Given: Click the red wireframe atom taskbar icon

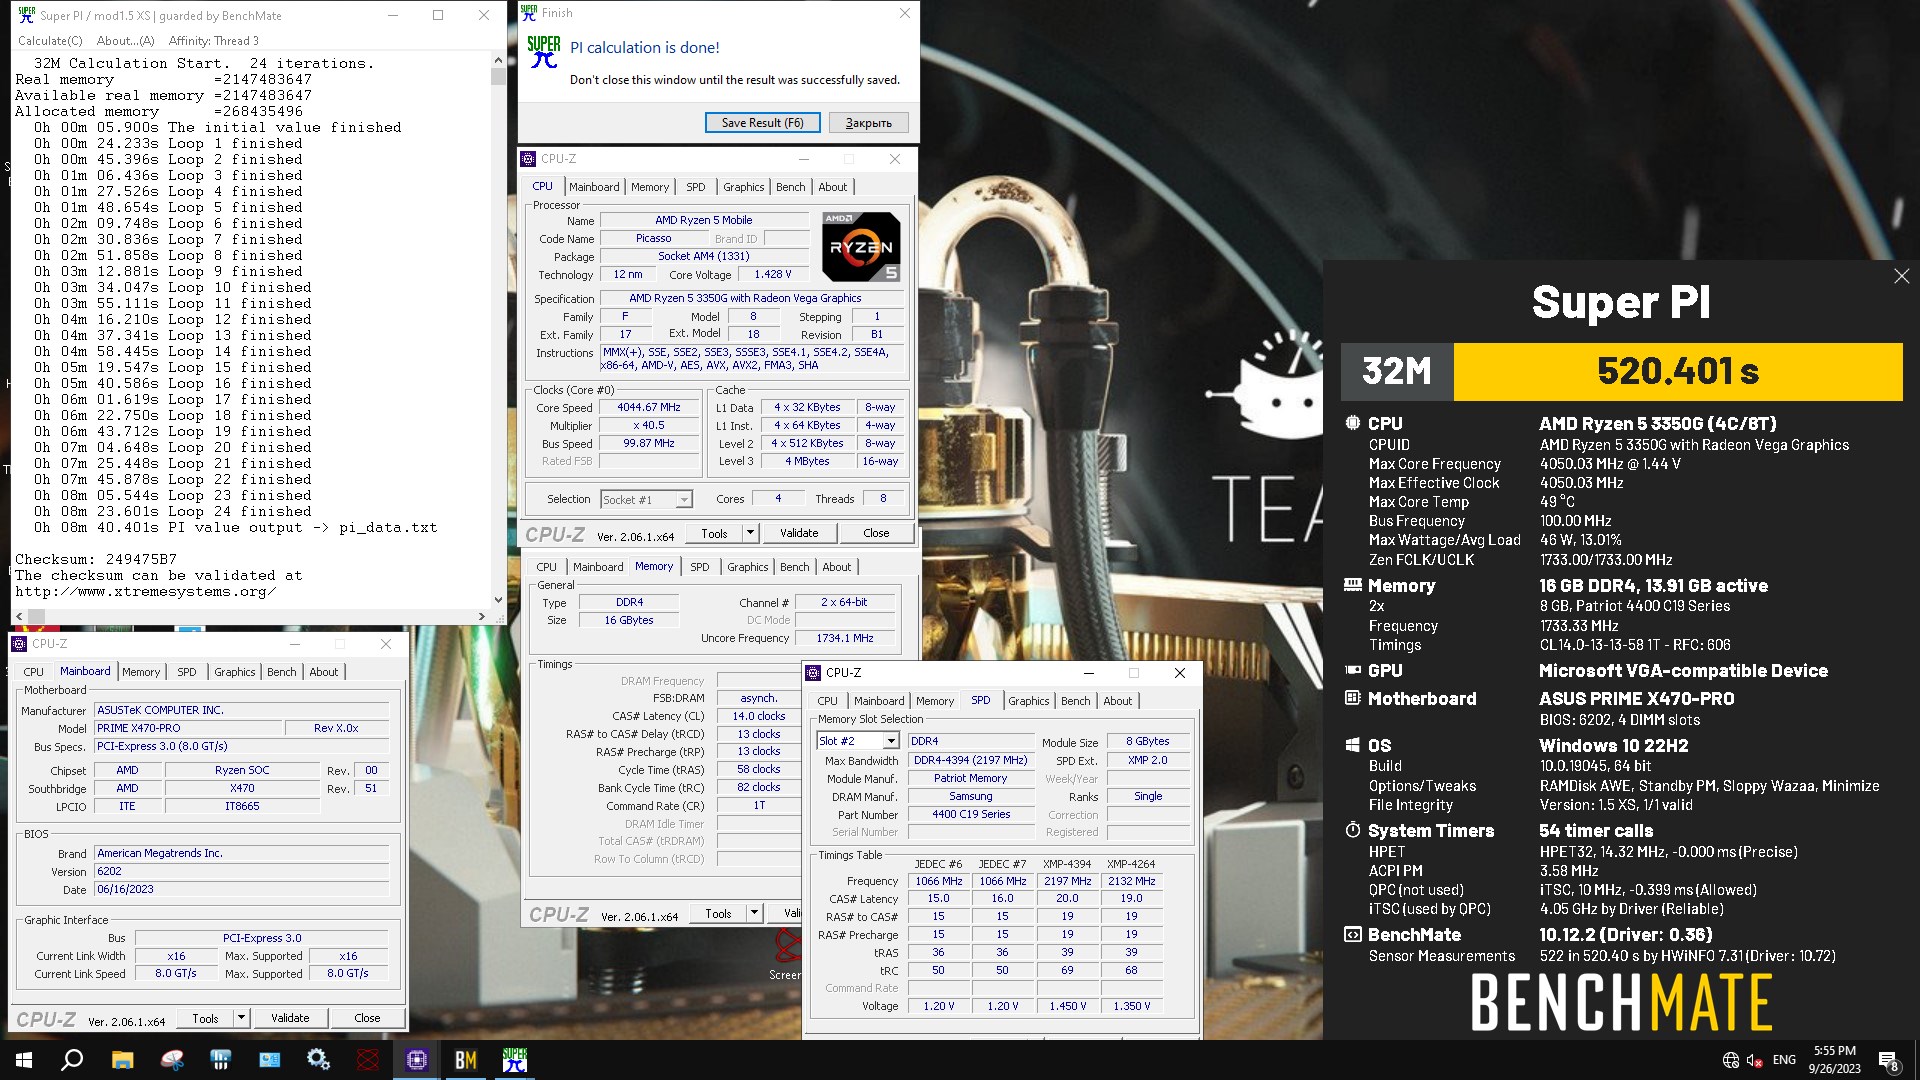Looking at the screenshot, I should (368, 1060).
